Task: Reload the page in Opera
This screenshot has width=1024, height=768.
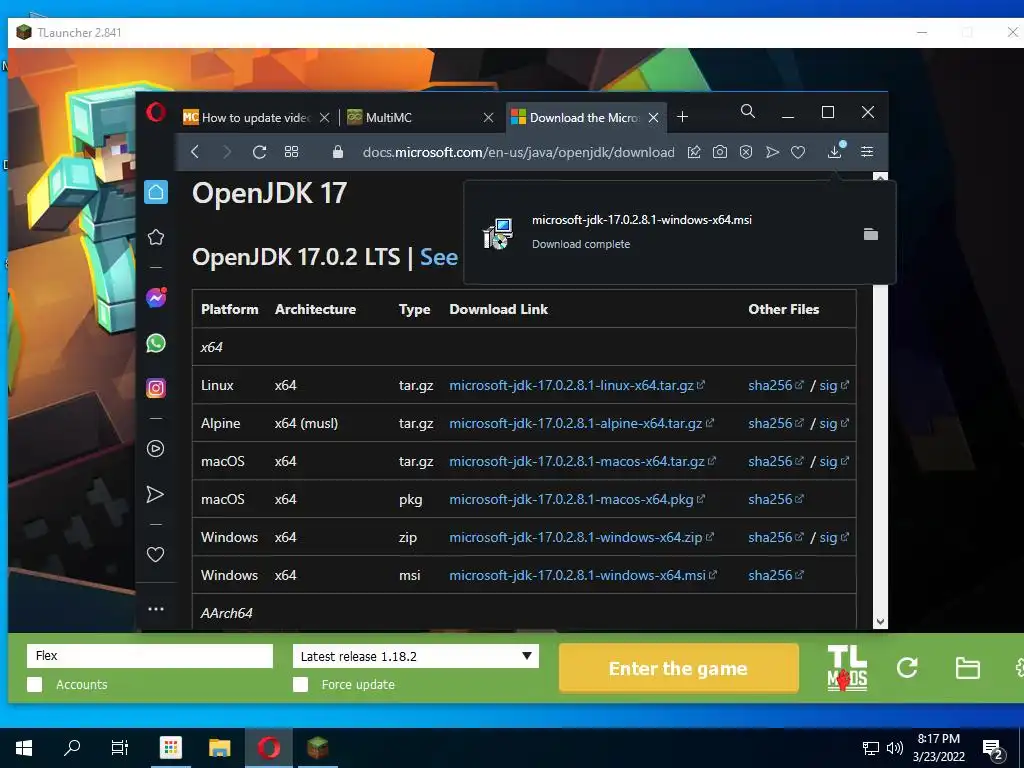Action: point(259,152)
